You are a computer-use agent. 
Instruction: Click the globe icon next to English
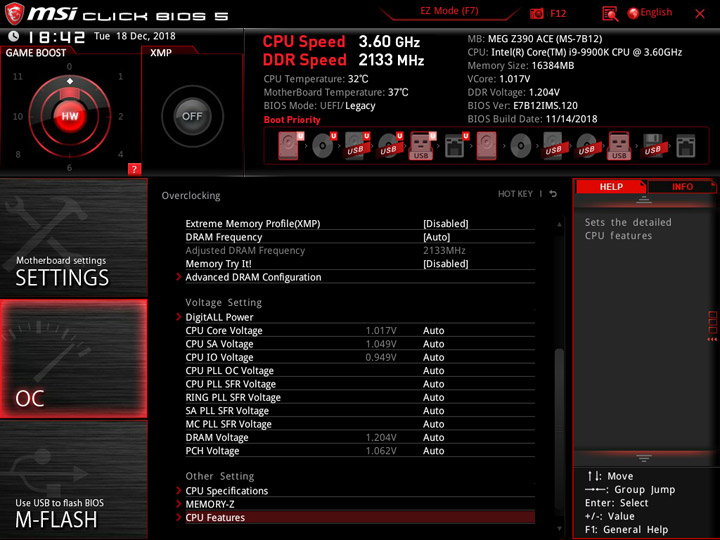(633, 13)
